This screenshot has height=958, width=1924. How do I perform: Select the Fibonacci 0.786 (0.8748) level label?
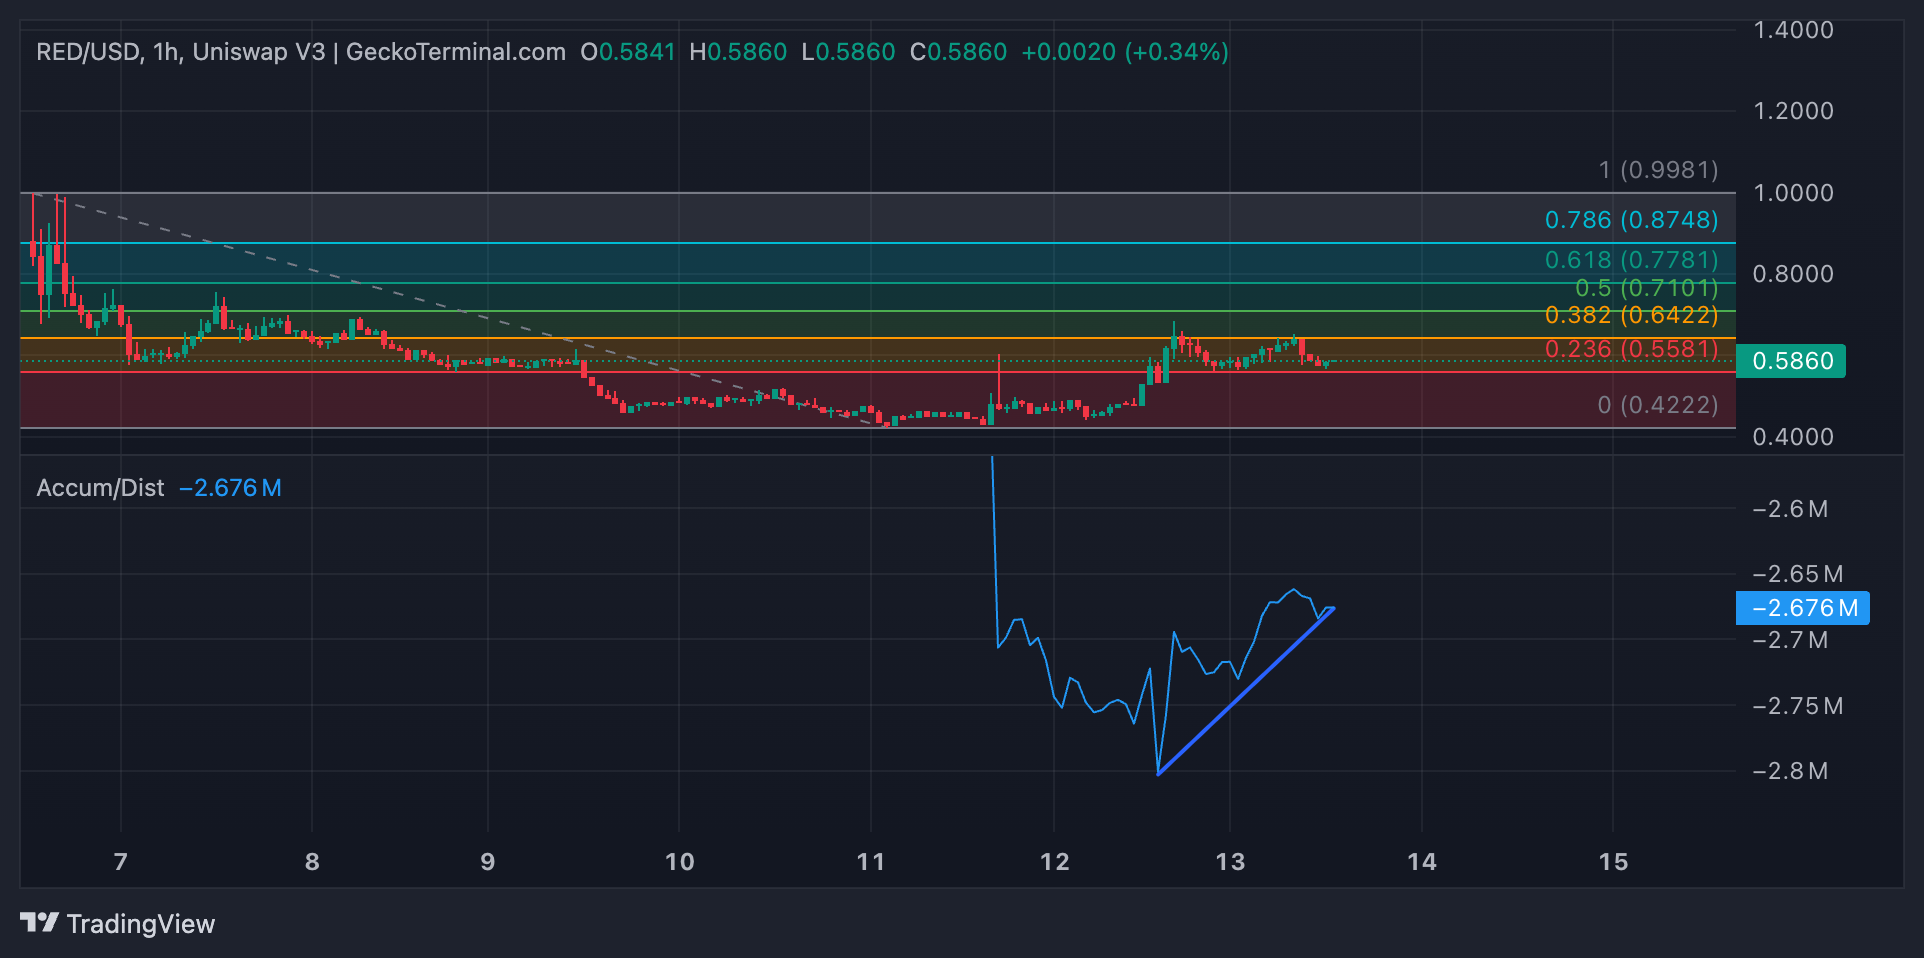click(x=1631, y=220)
